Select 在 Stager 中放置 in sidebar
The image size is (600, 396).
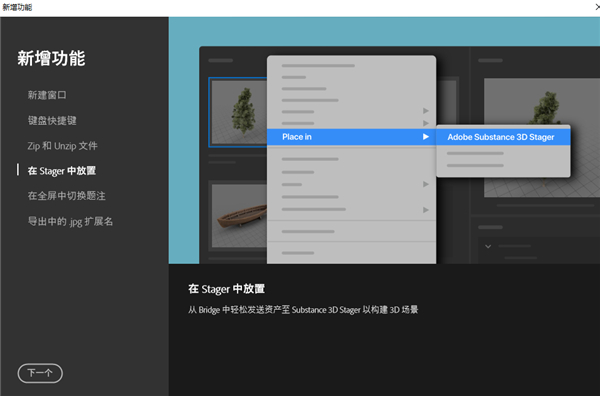[x=62, y=171]
